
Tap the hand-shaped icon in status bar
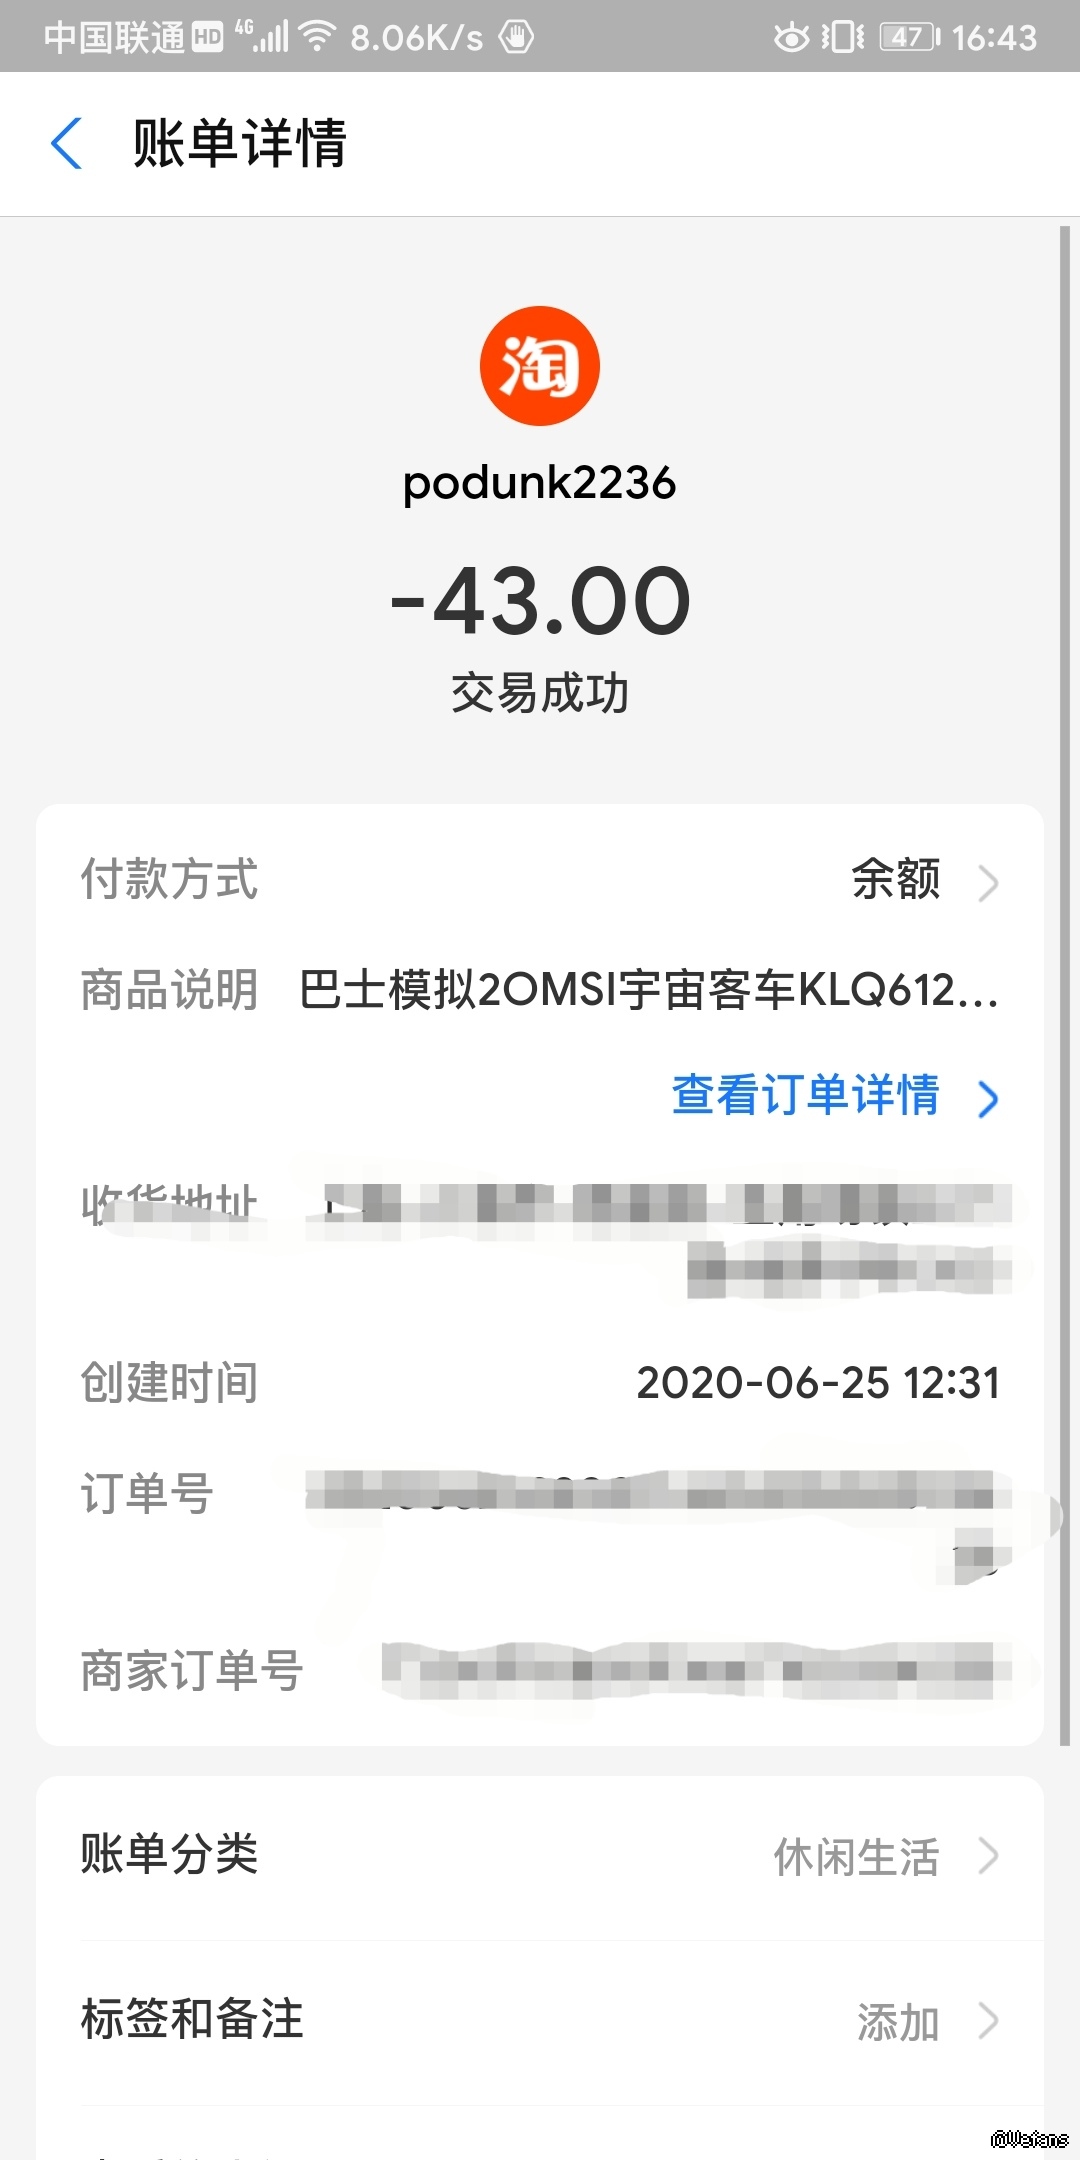click(x=516, y=37)
